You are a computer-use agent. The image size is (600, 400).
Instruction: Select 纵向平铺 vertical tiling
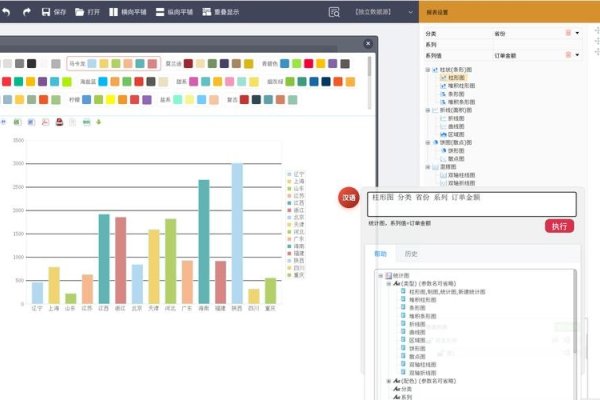(x=174, y=12)
